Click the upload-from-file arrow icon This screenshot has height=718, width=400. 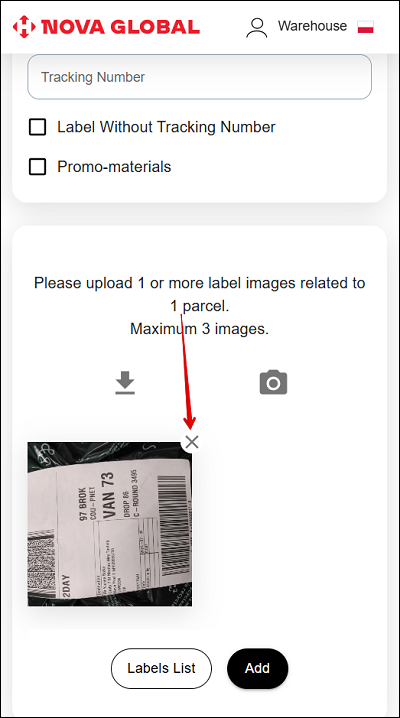point(125,382)
